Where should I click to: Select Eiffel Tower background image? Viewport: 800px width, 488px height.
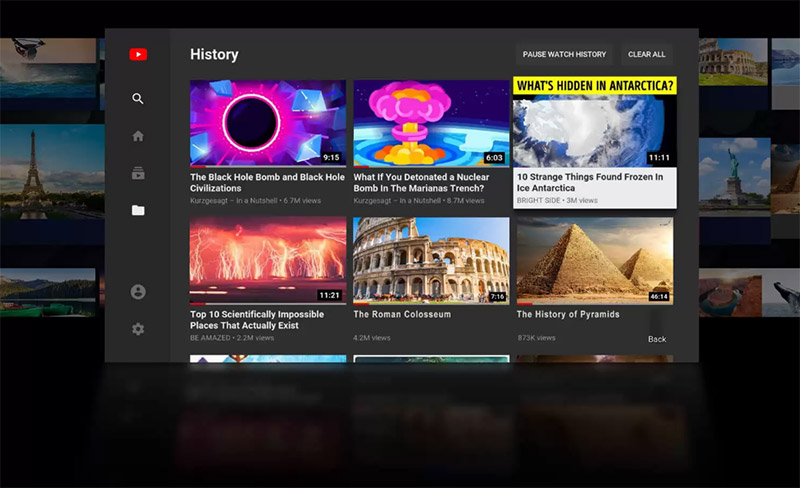[x=52, y=171]
